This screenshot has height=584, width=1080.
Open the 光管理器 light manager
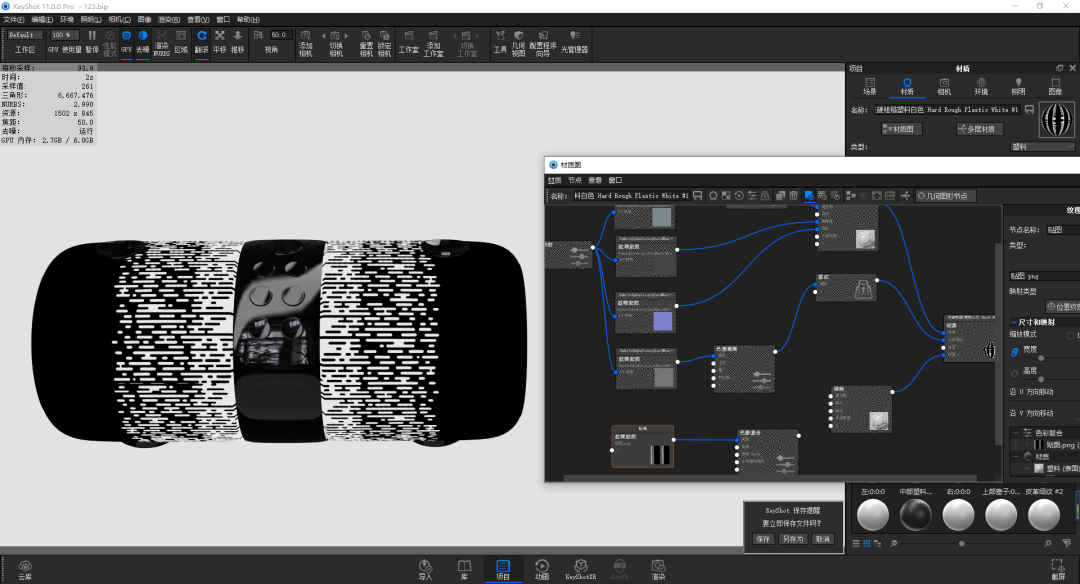(x=574, y=42)
